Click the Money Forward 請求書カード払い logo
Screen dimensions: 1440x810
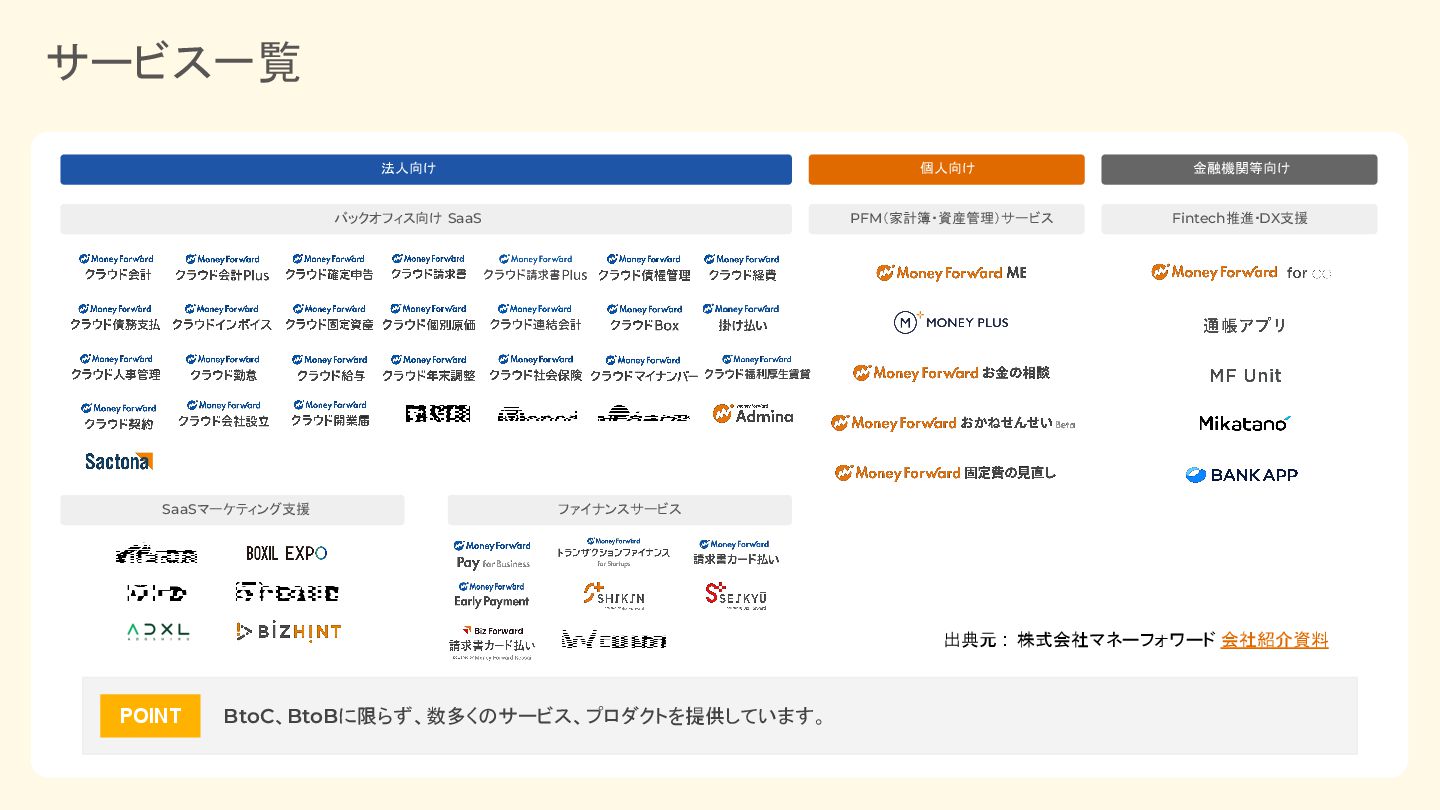pyautogui.click(x=736, y=552)
